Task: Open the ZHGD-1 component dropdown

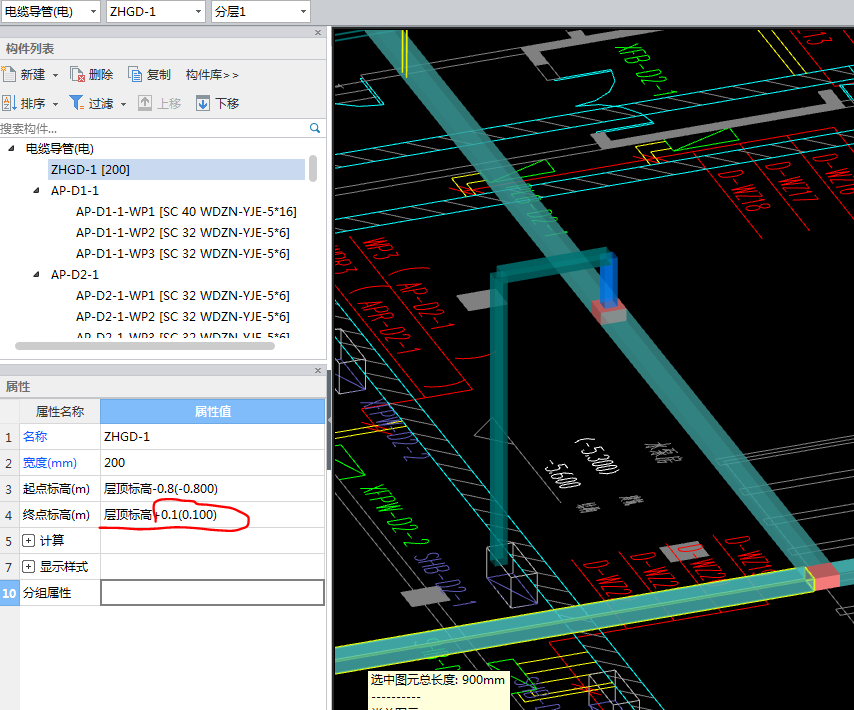Action: tap(198, 11)
